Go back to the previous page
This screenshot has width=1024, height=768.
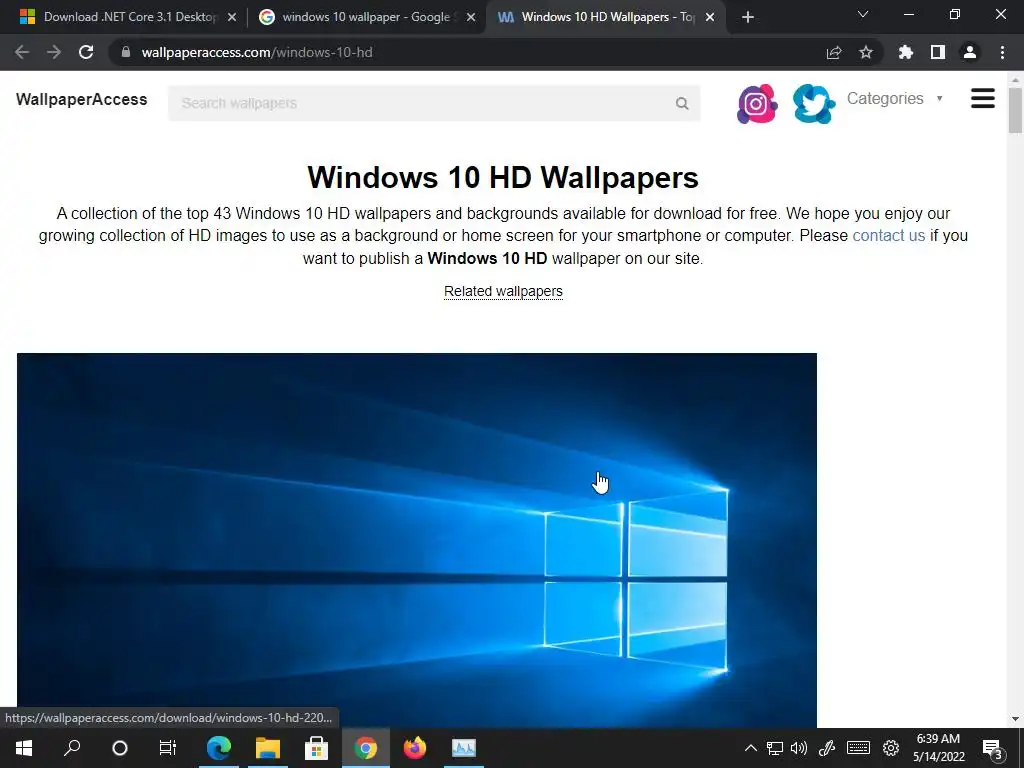point(22,52)
